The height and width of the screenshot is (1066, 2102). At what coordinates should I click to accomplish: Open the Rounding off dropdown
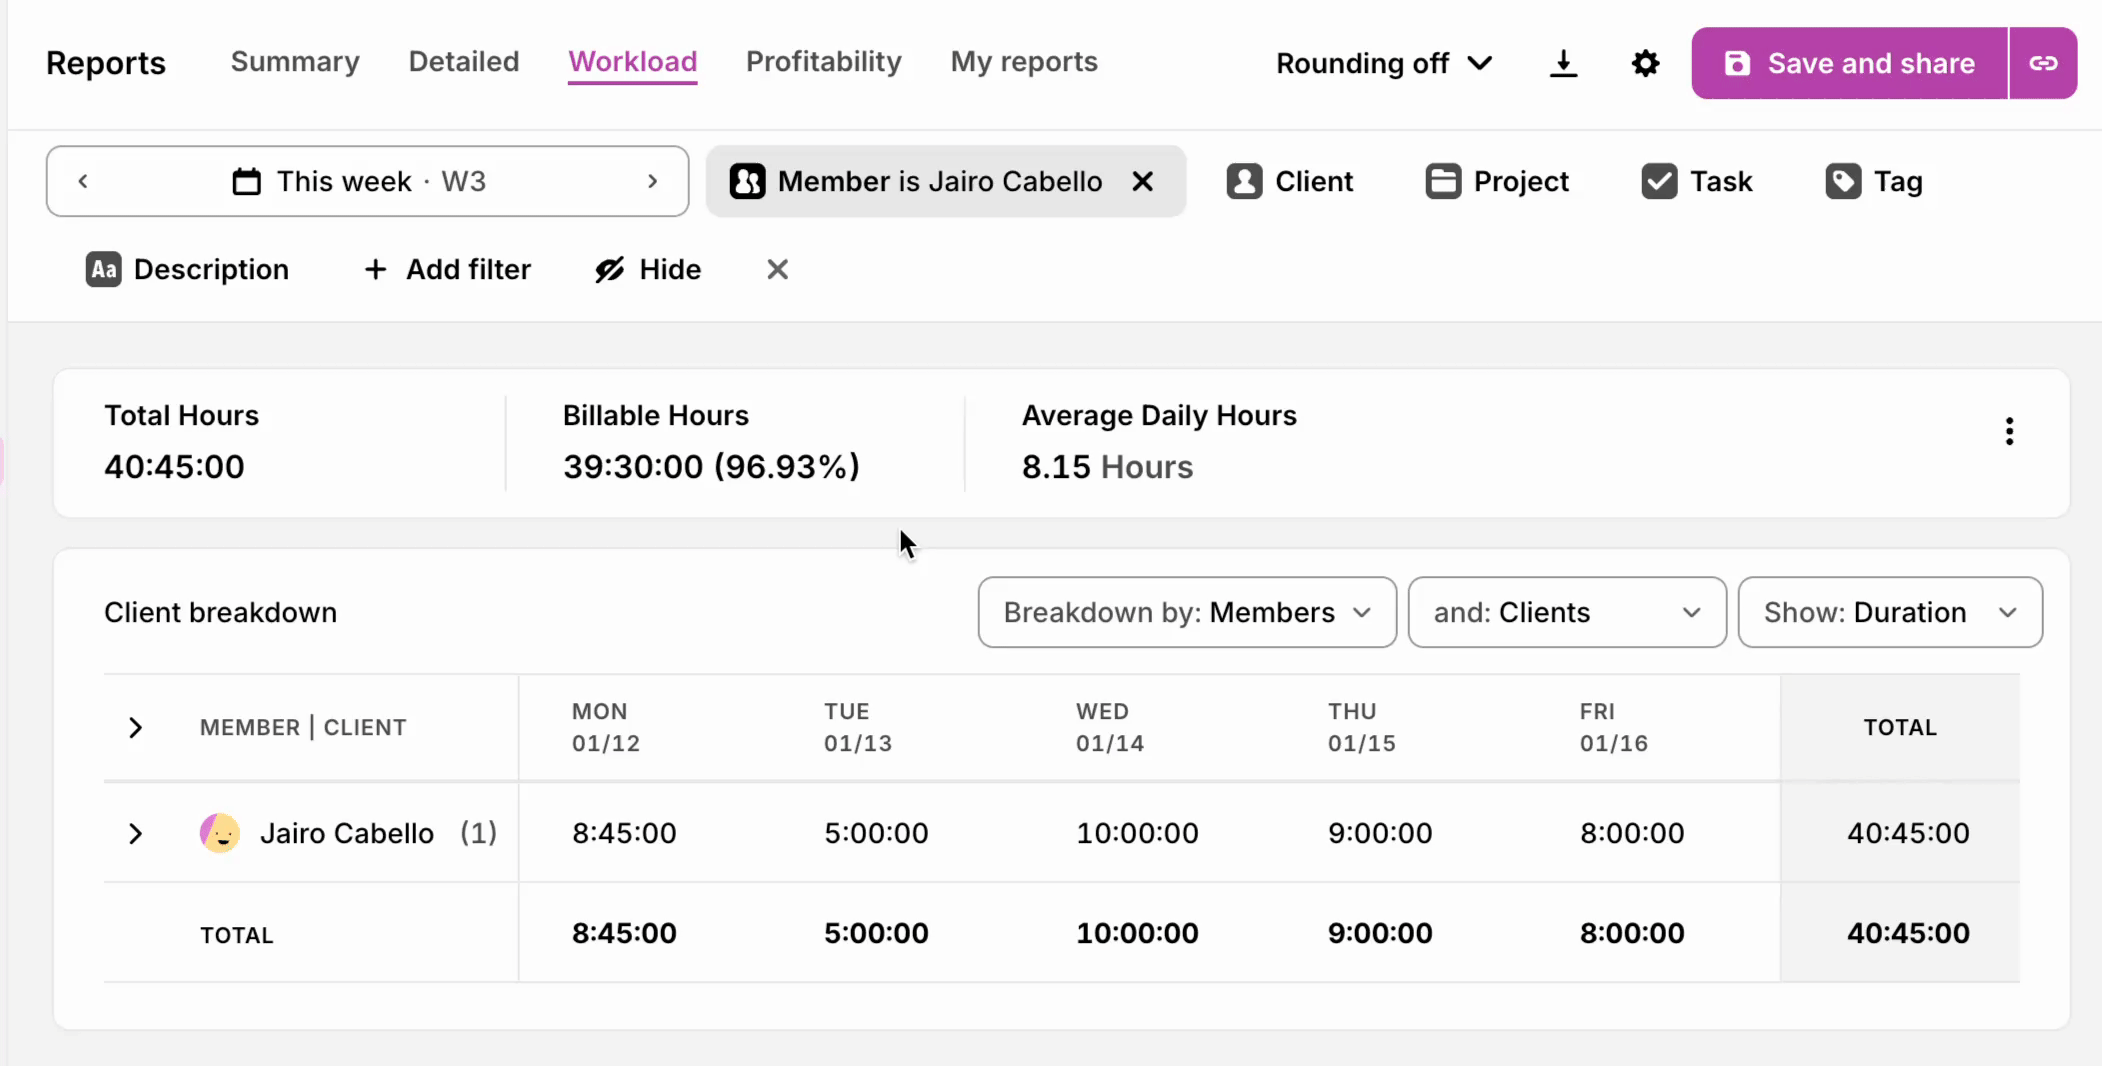coord(1384,64)
